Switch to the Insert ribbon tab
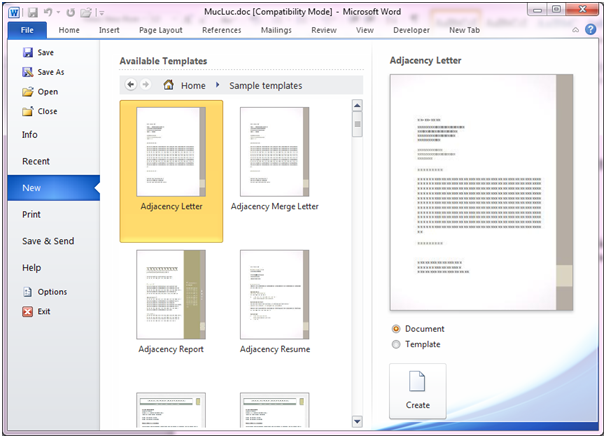The width and height of the screenshot is (605, 436). click(x=109, y=30)
